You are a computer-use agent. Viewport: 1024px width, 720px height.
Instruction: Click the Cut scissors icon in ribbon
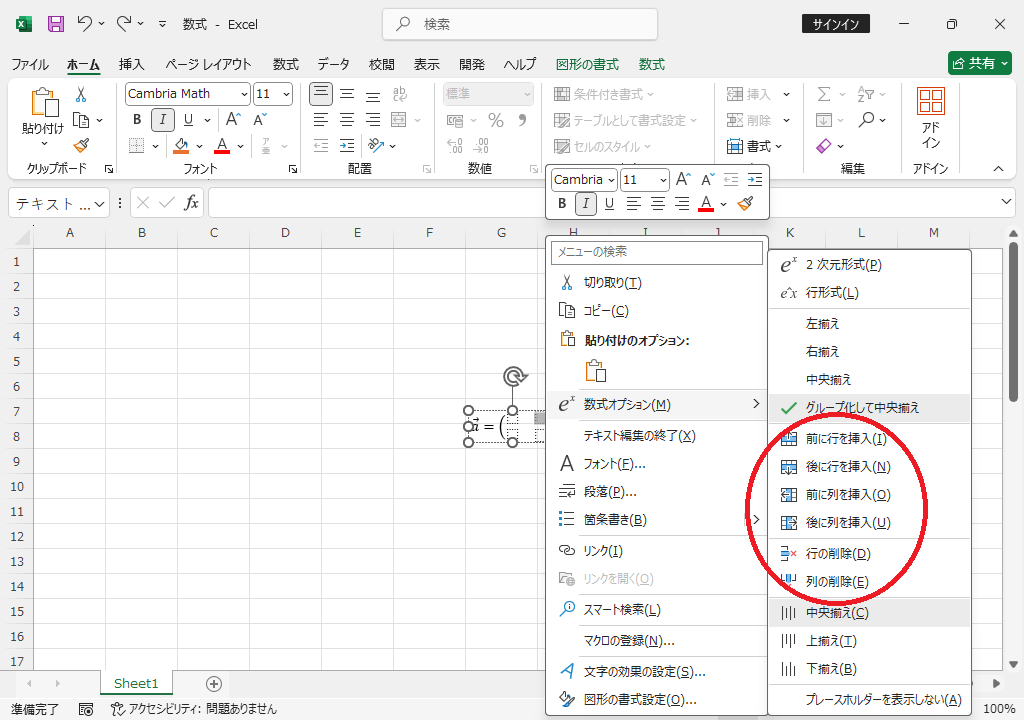tap(81, 94)
